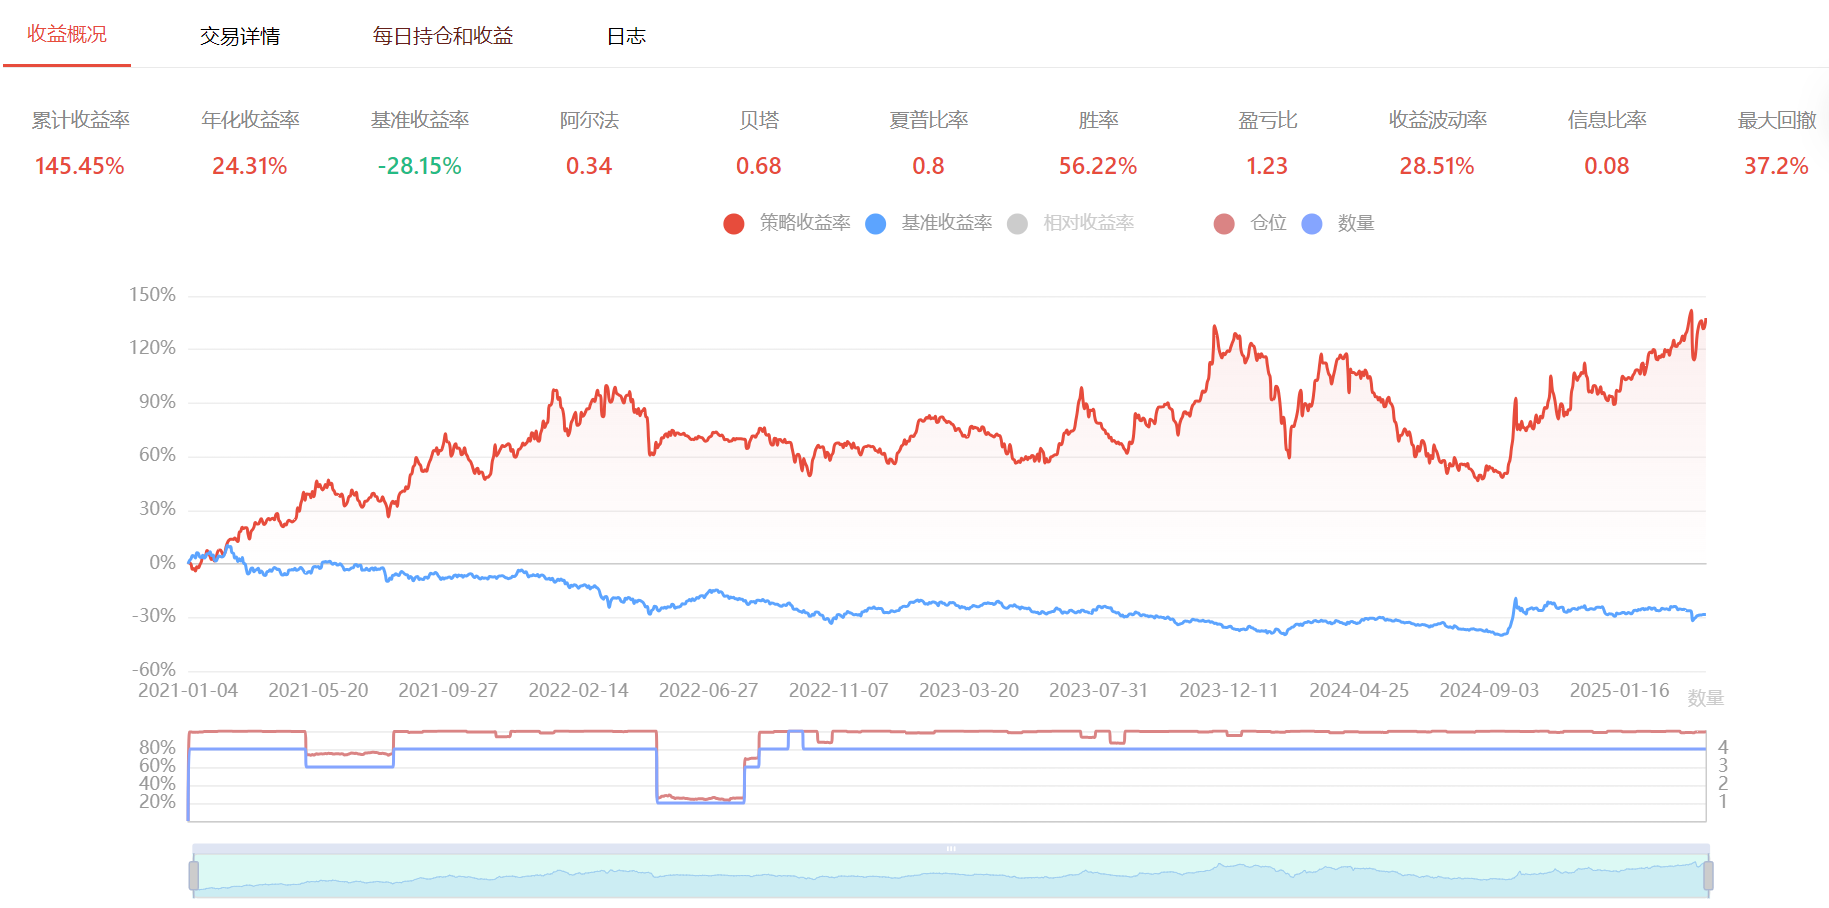Enable the 相对收益率 series via its label
The image size is (1829, 908).
(1088, 223)
